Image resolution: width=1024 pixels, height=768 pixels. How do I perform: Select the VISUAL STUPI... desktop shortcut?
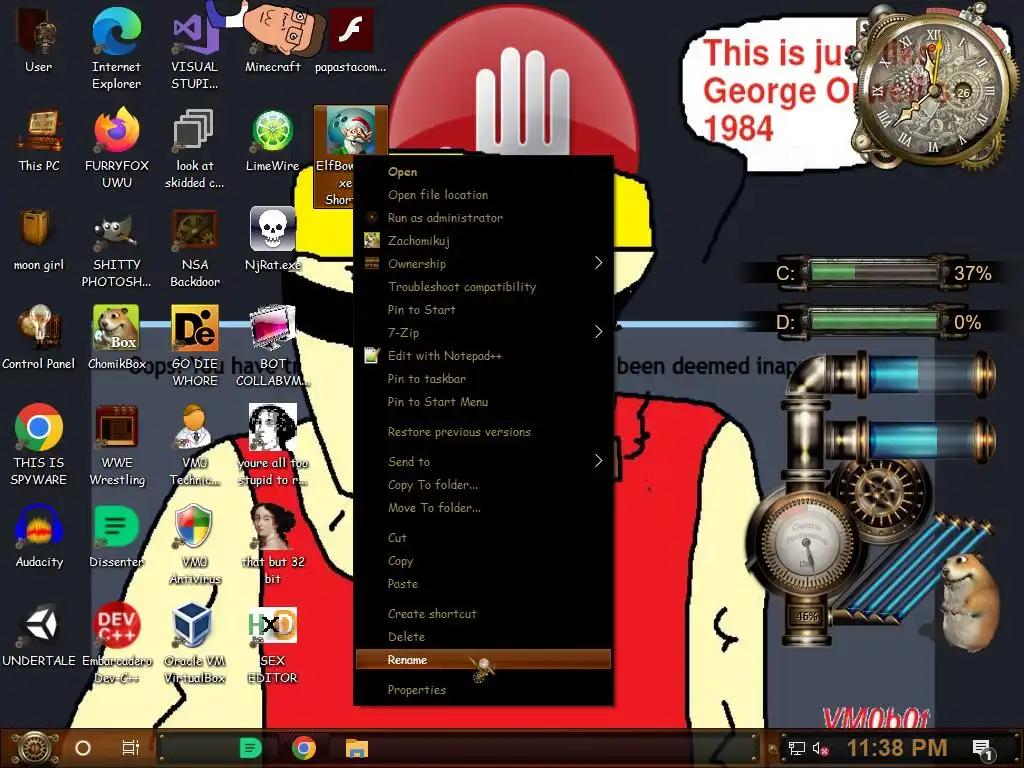(x=194, y=48)
